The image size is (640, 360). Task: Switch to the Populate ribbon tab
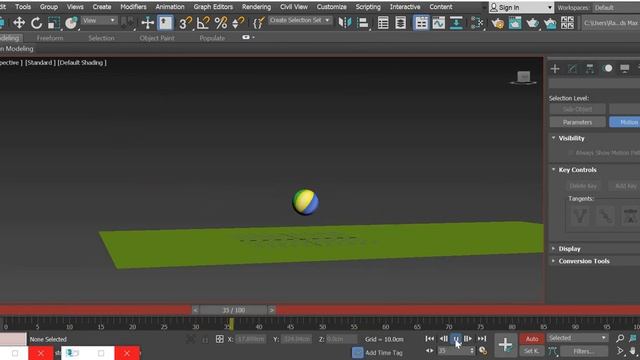point(212,38)
